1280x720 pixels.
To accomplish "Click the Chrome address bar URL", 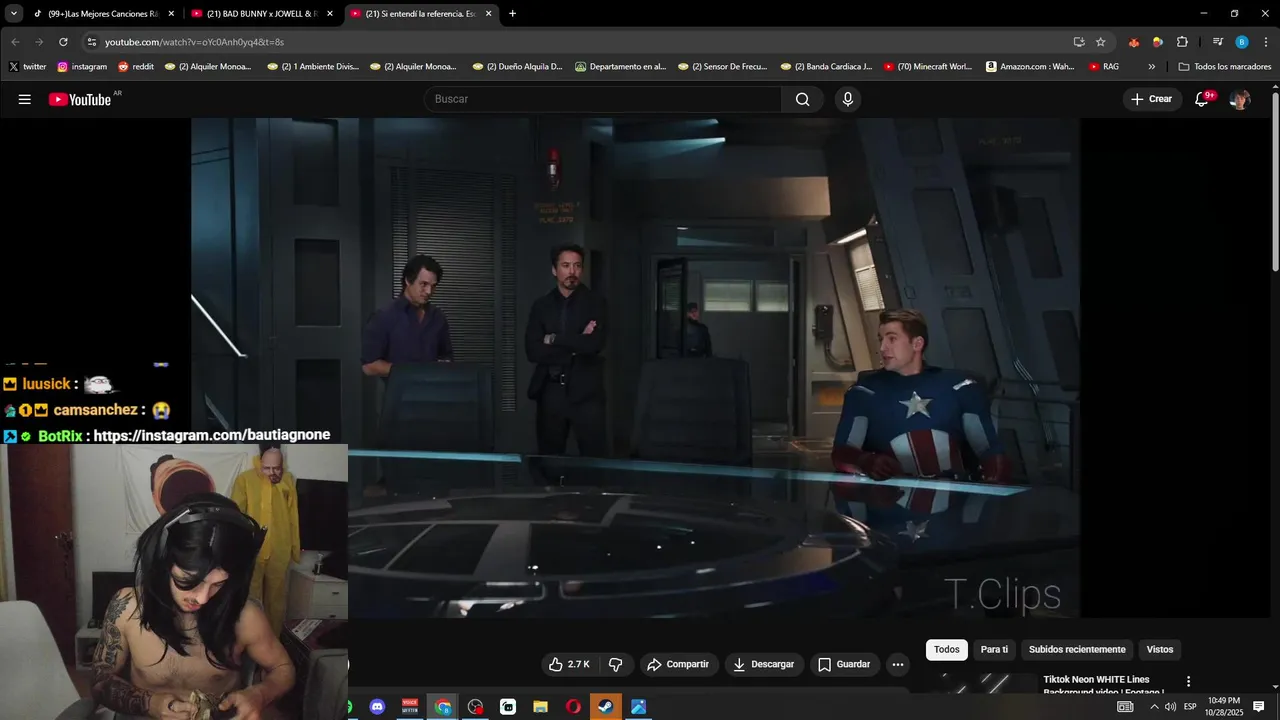I will (195, 42).
